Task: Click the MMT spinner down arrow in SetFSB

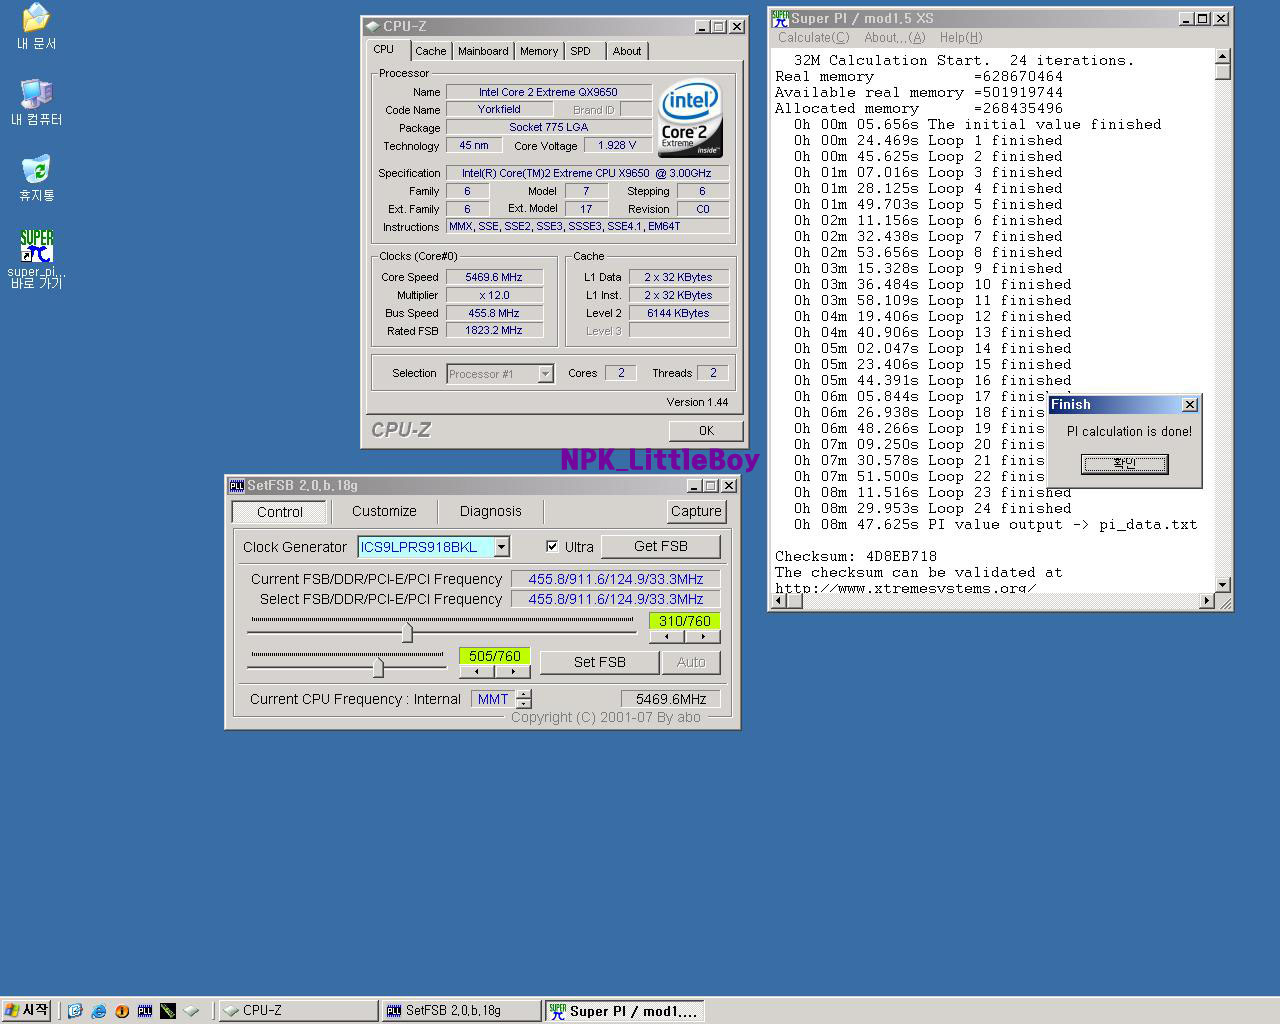Action: (524, 704)
